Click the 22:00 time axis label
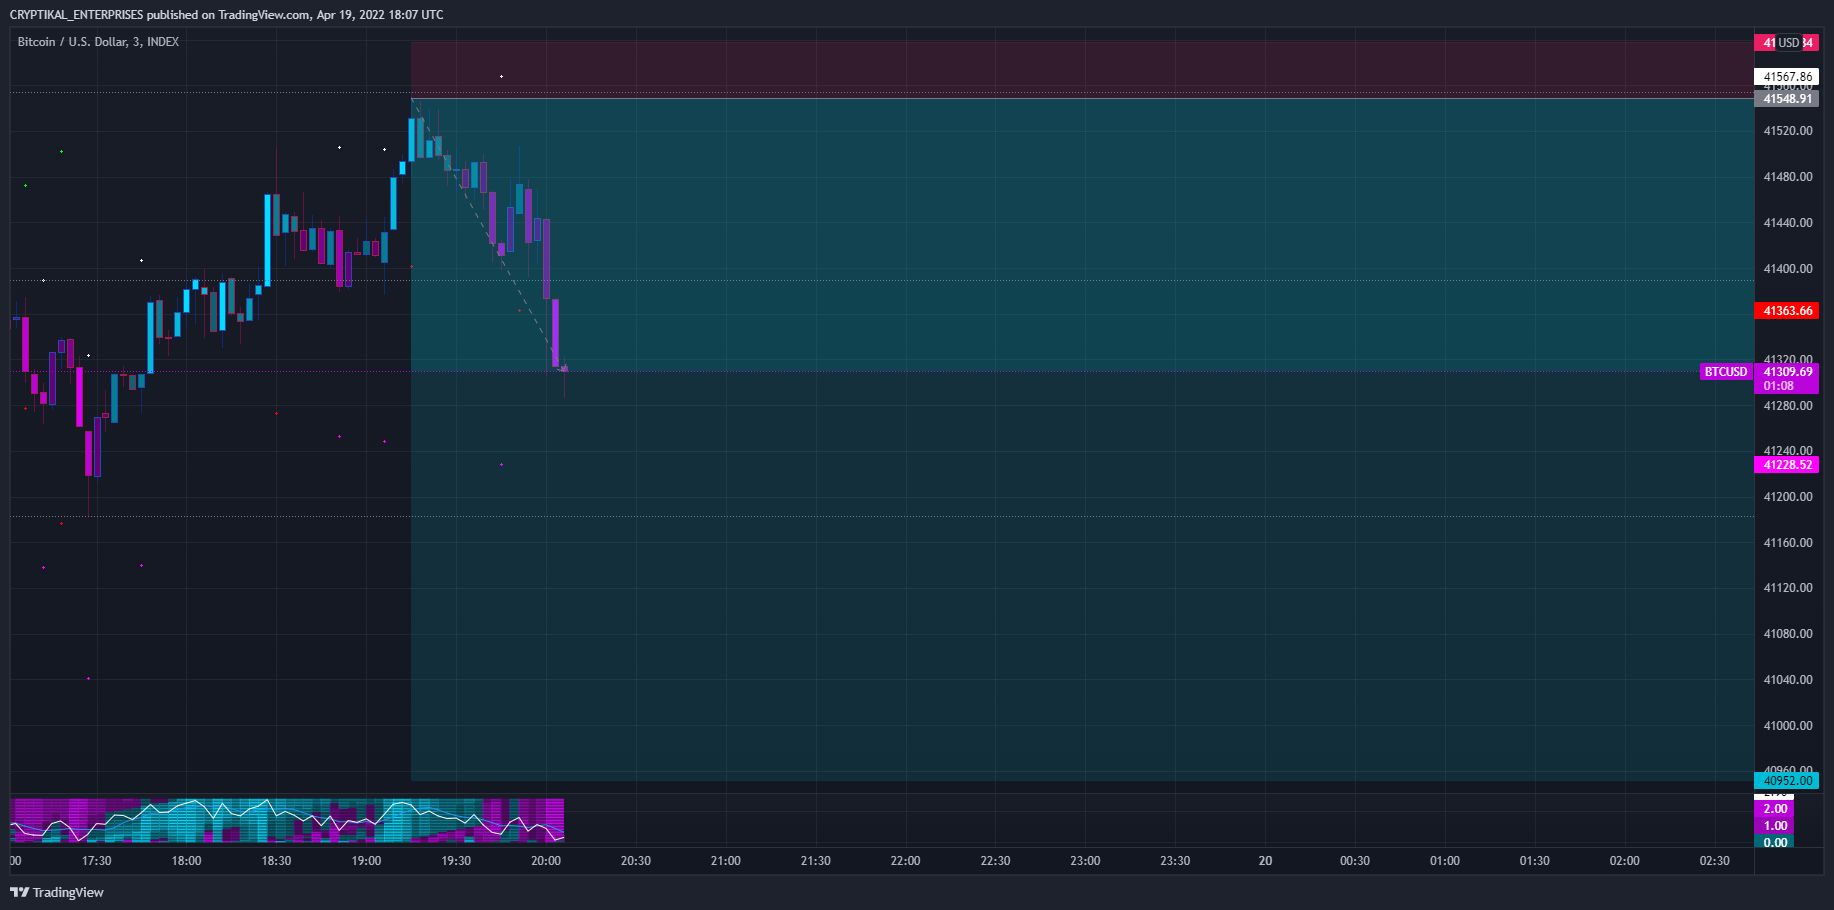The image size is (1834, 910). 905,861
